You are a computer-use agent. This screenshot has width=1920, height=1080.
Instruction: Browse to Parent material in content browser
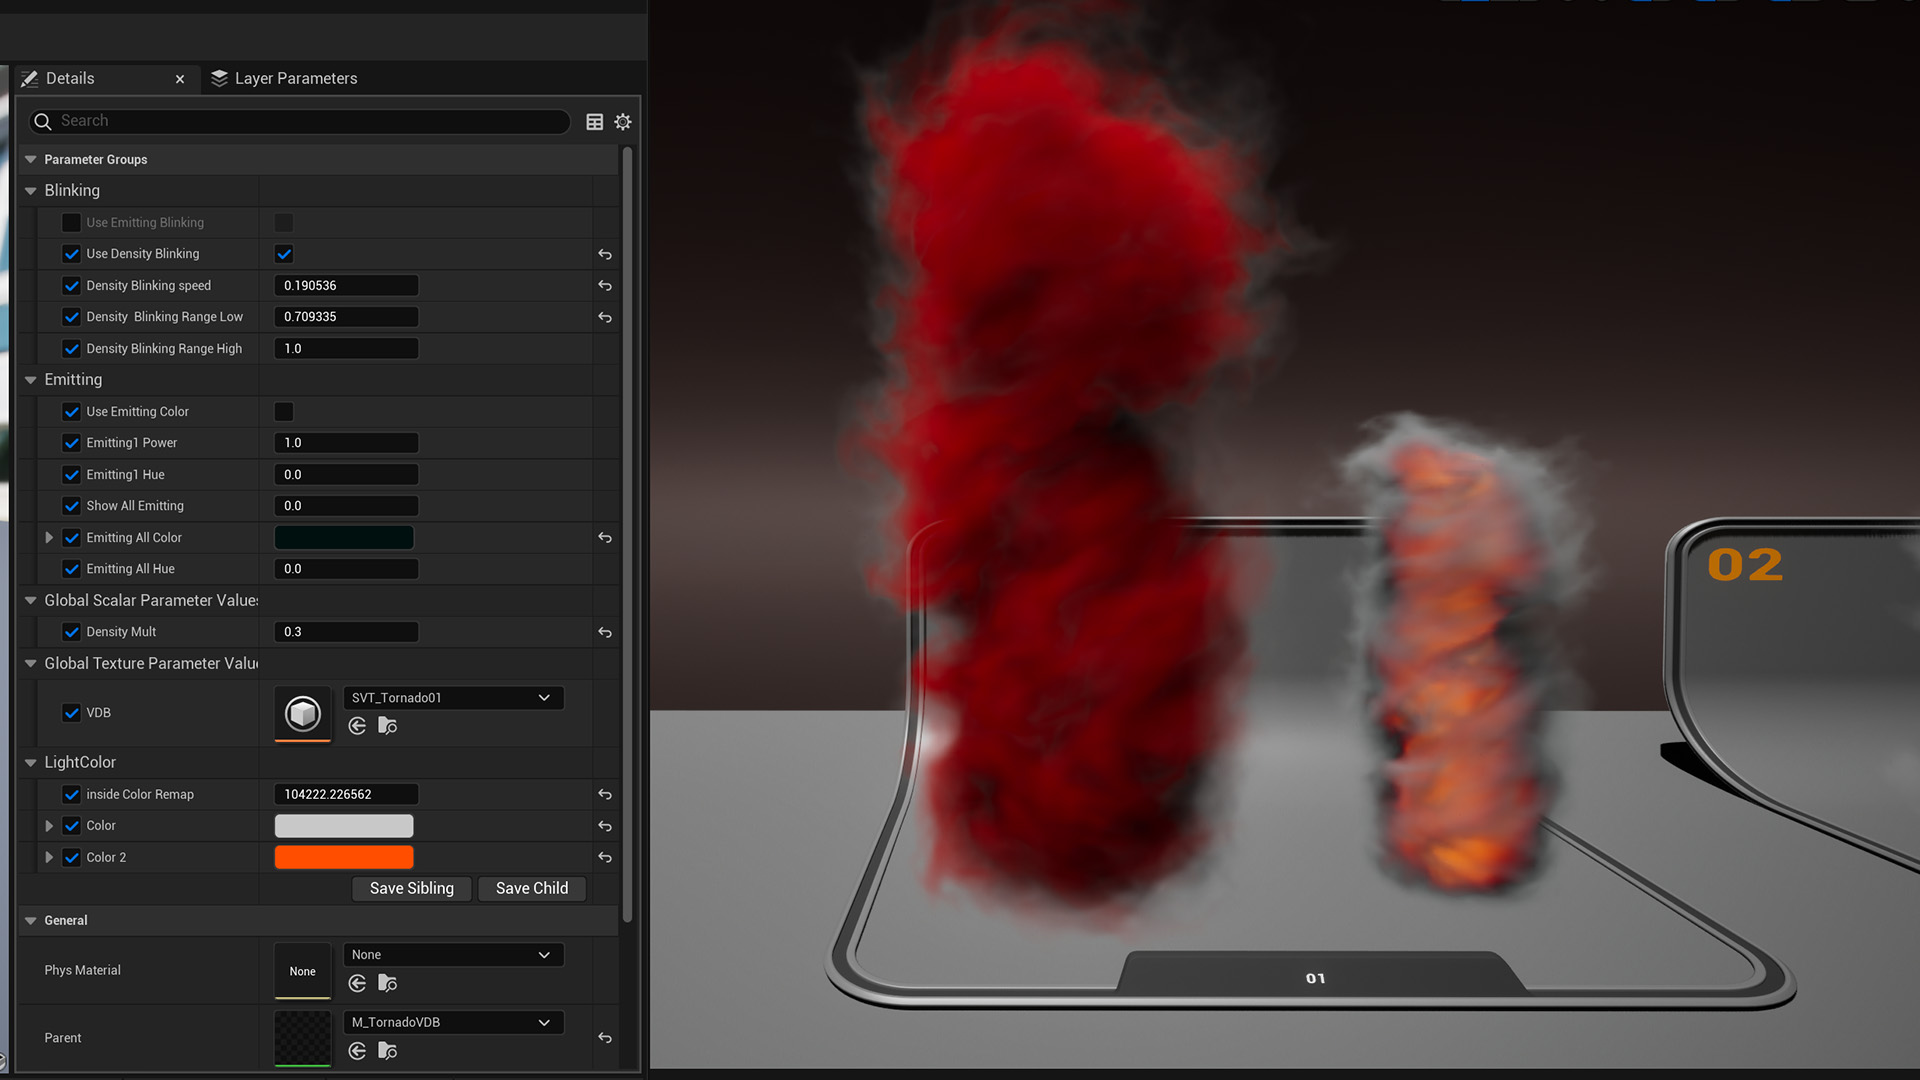(x=388, y=1051)
